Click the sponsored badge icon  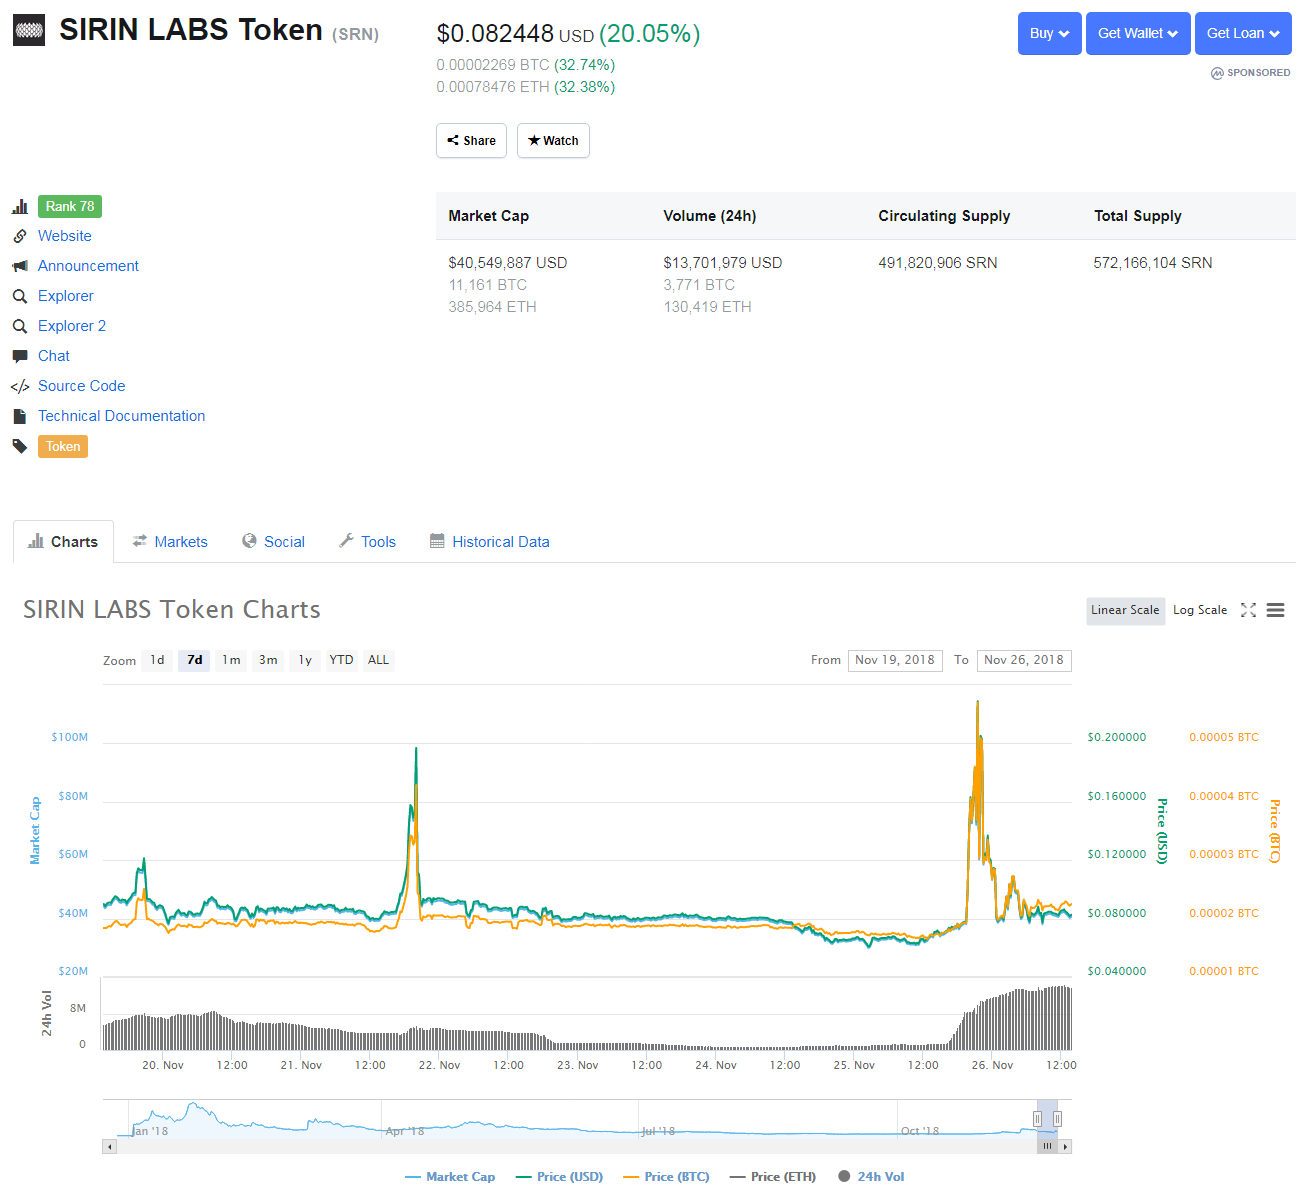pyautogui.click(x=1217, y=73)
